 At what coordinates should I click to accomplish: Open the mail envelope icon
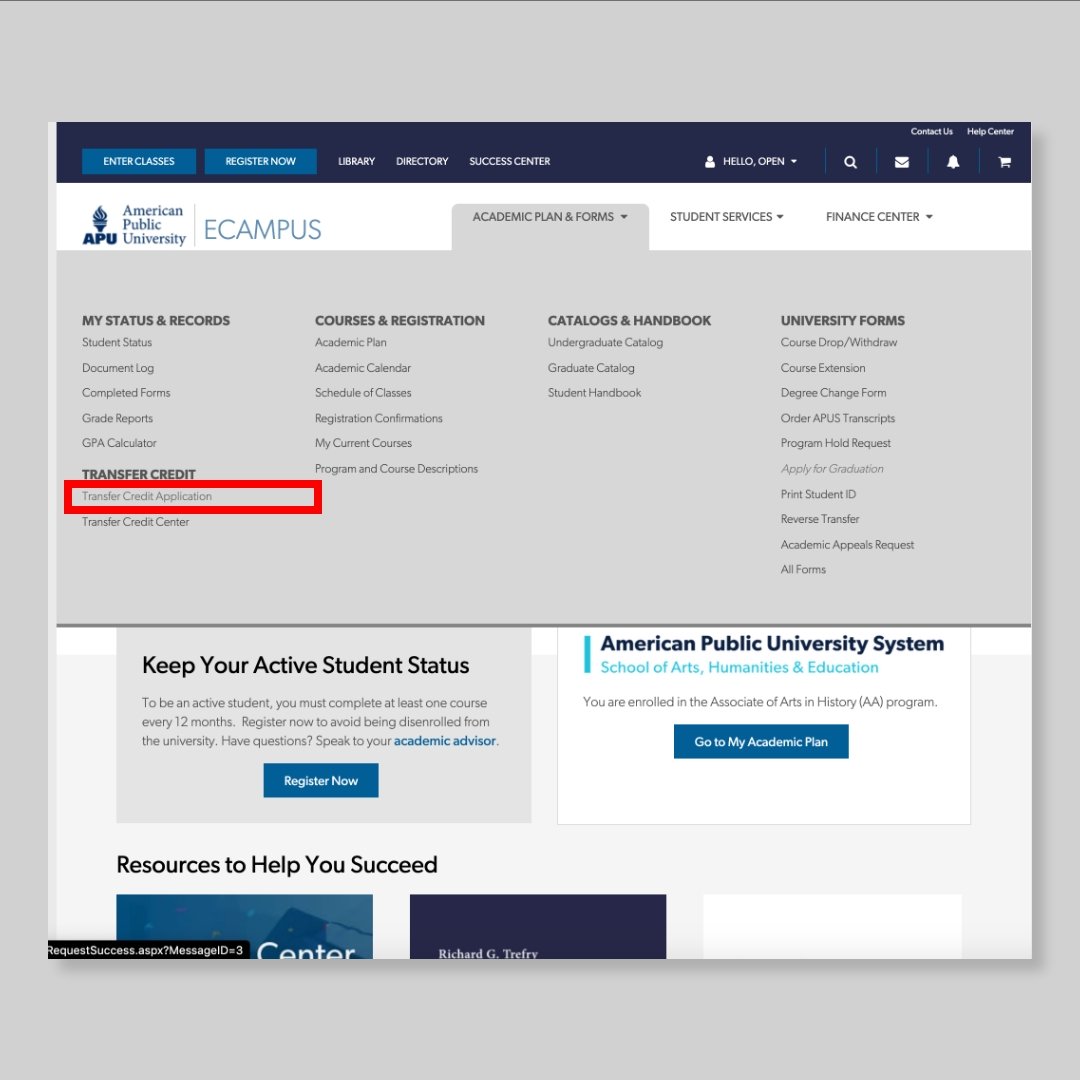coord(902,162)
